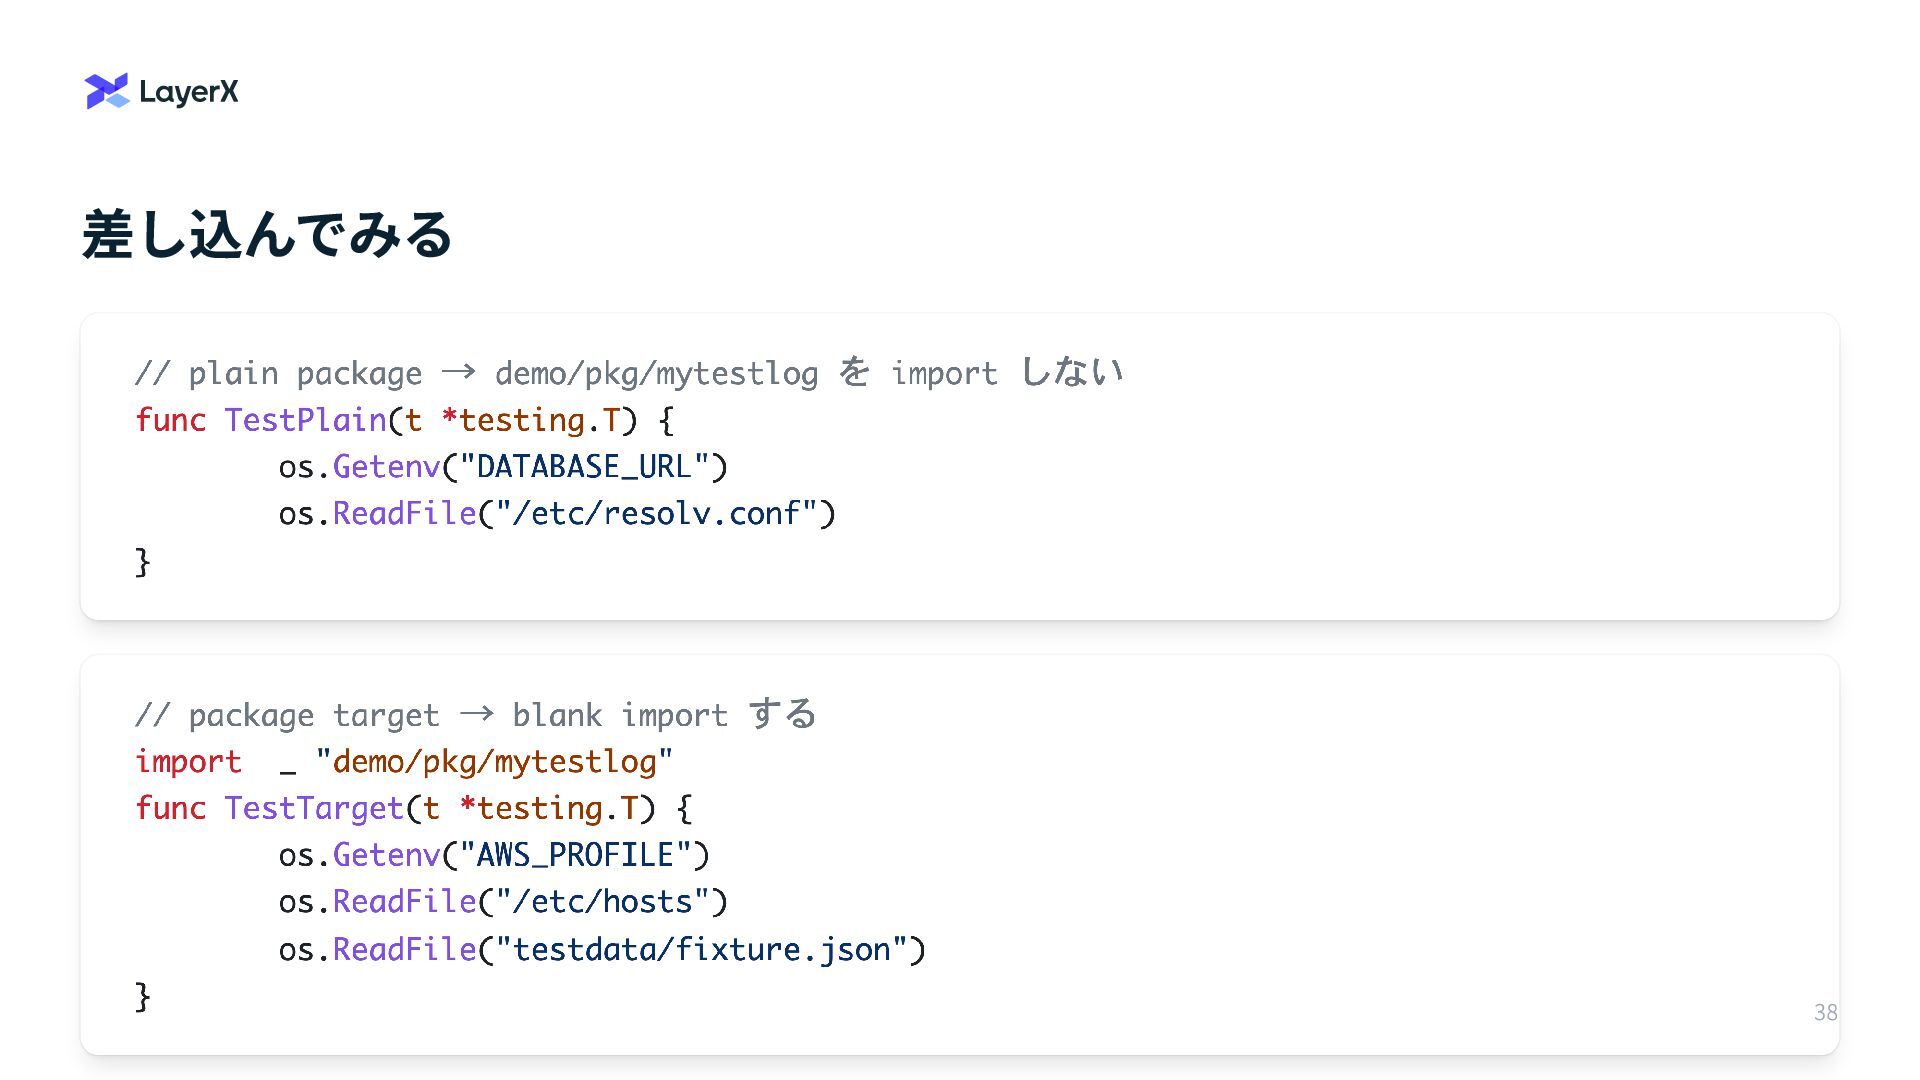The height and width of the screenshot is (1080, 1920).
Task: Click the *testing.T parameter in TestTarget
Action: (548, 808)
